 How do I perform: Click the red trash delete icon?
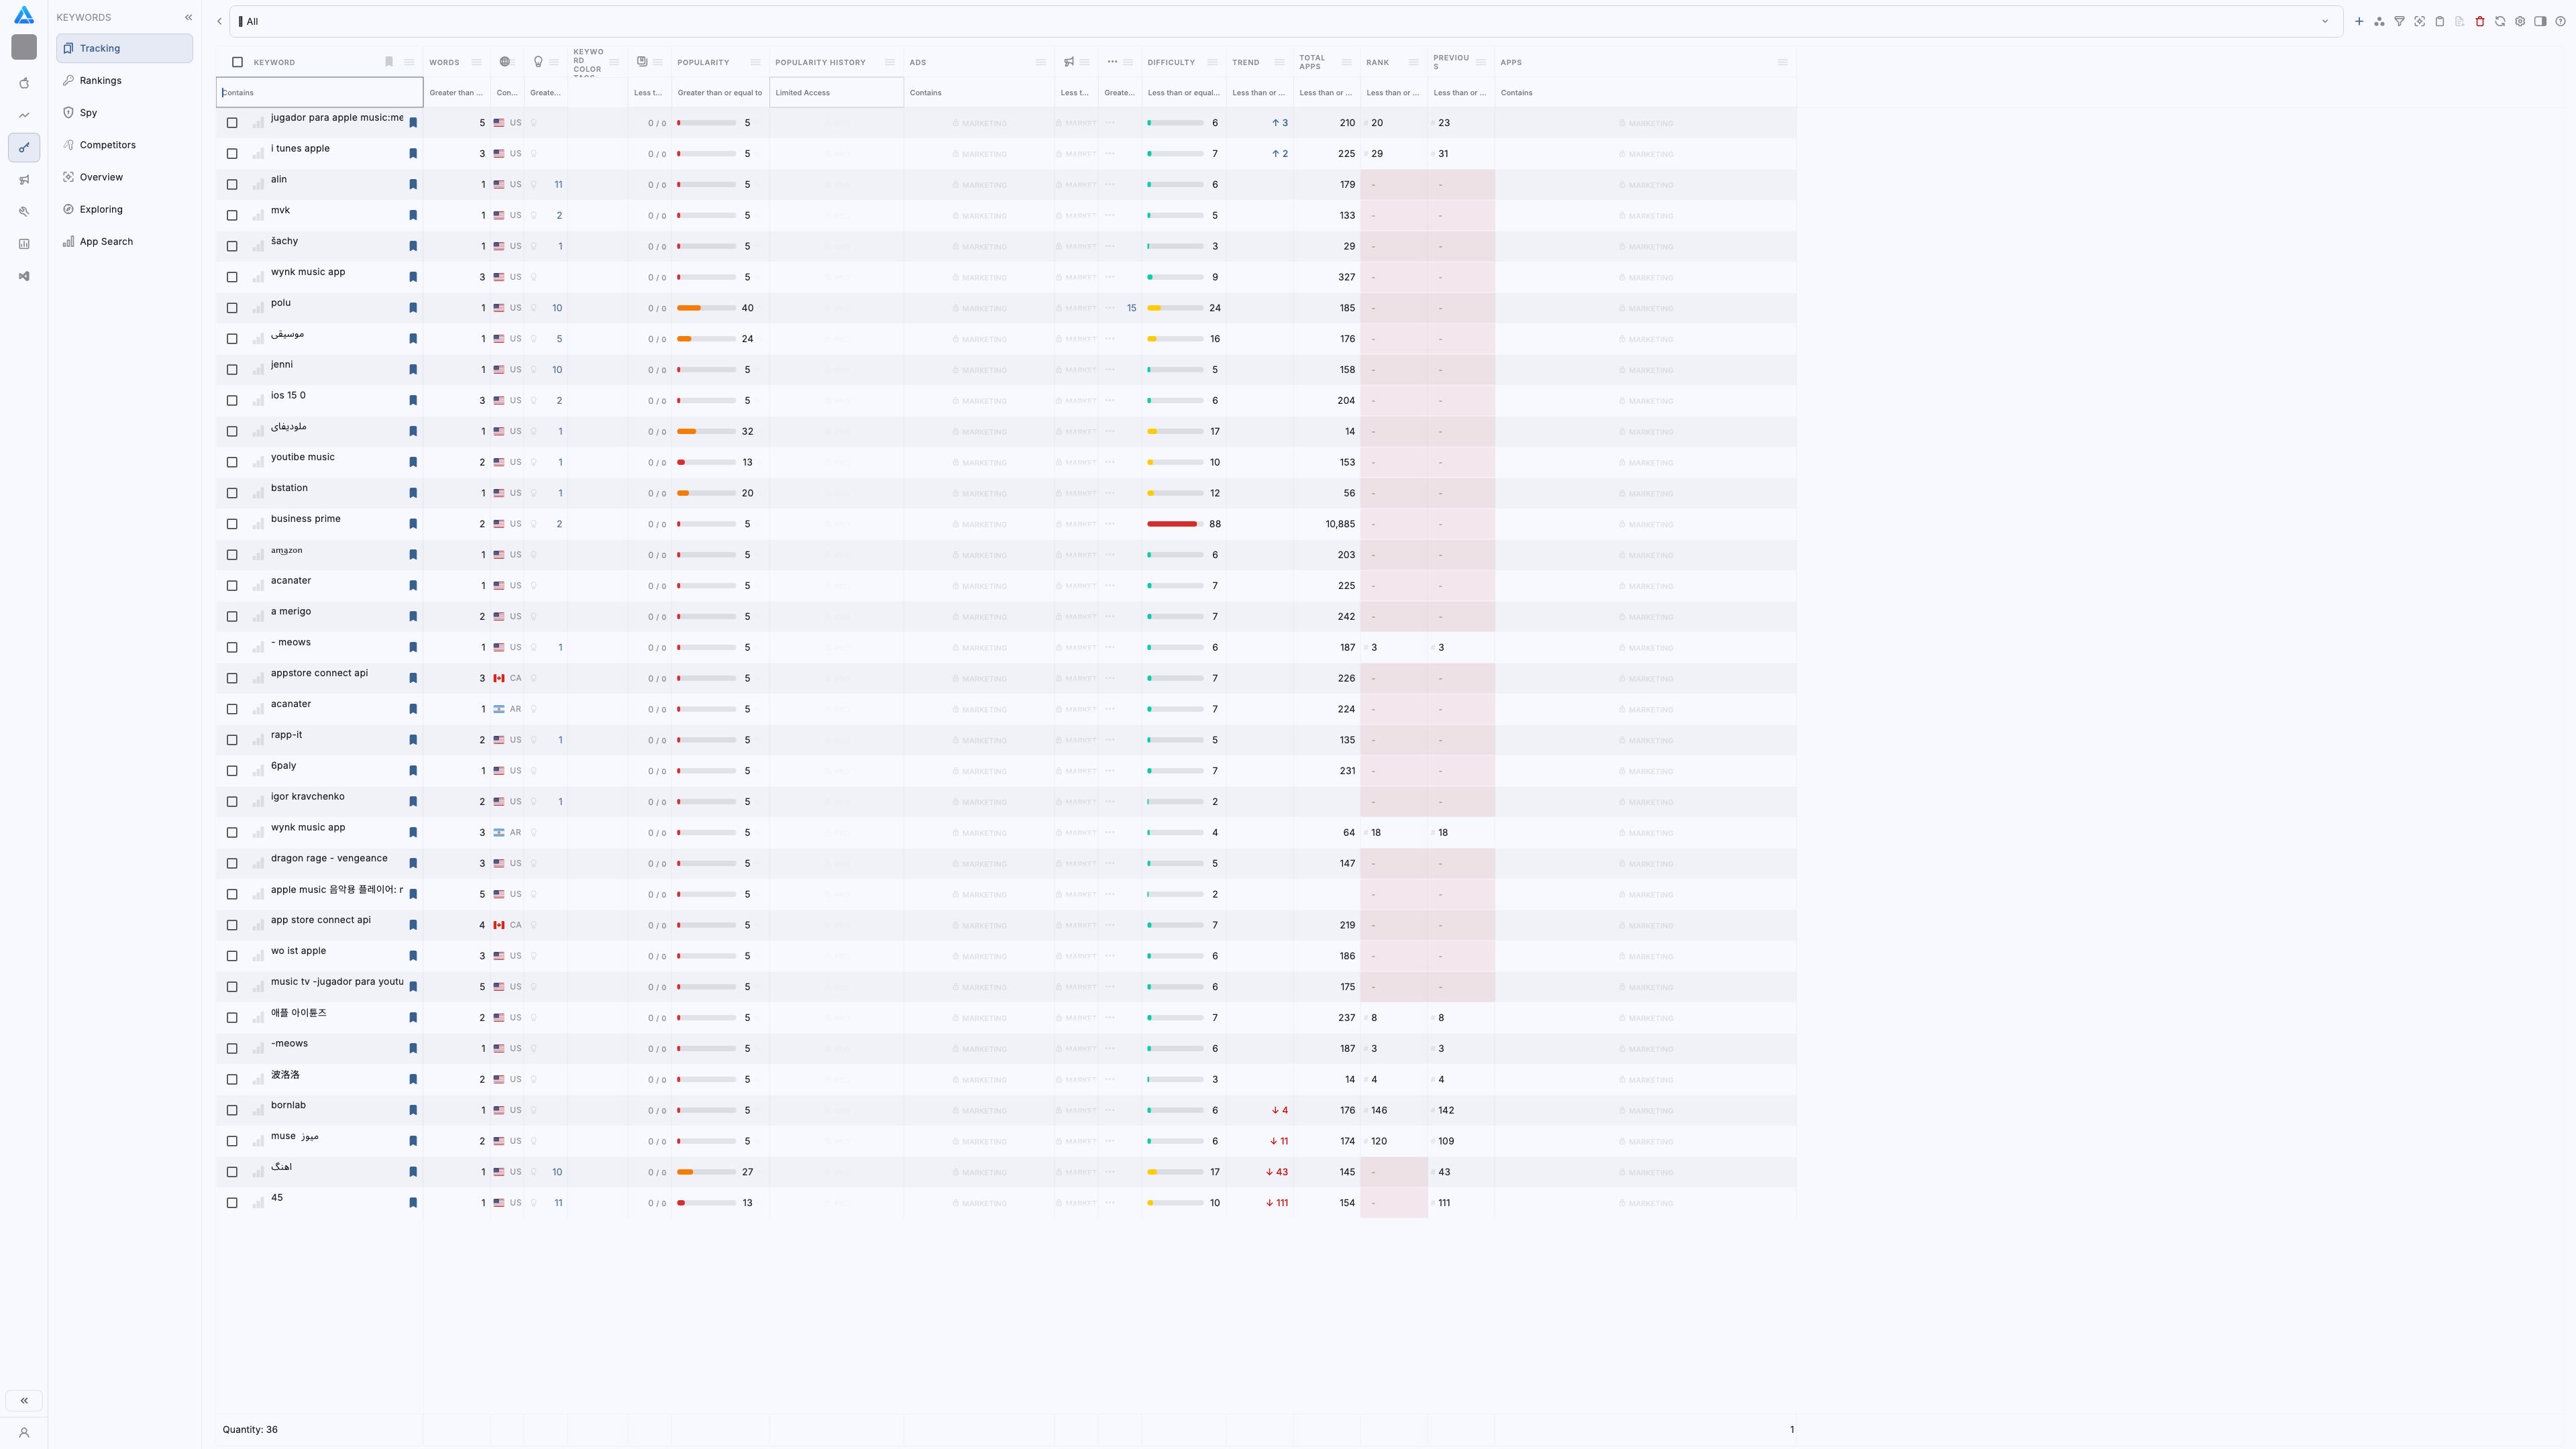pos(2480,21)
